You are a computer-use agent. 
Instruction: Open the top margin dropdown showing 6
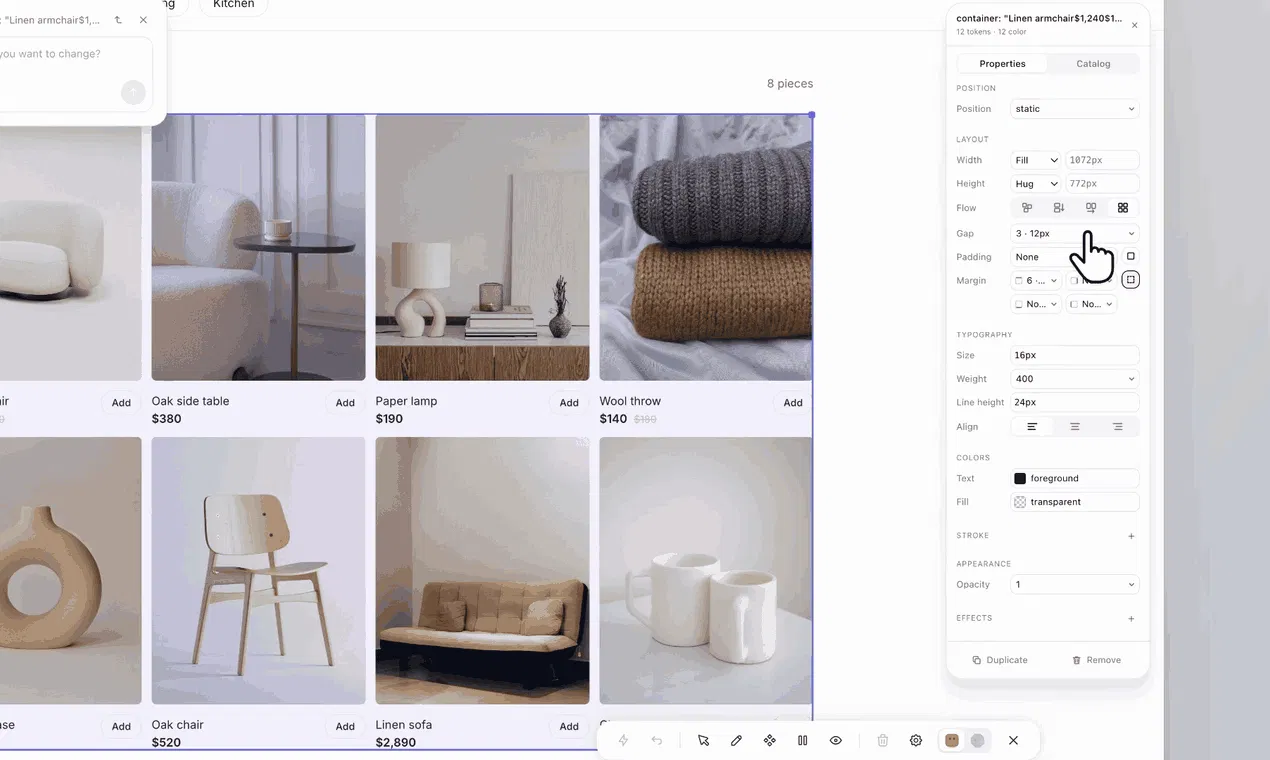click(x=1036, y=281)
